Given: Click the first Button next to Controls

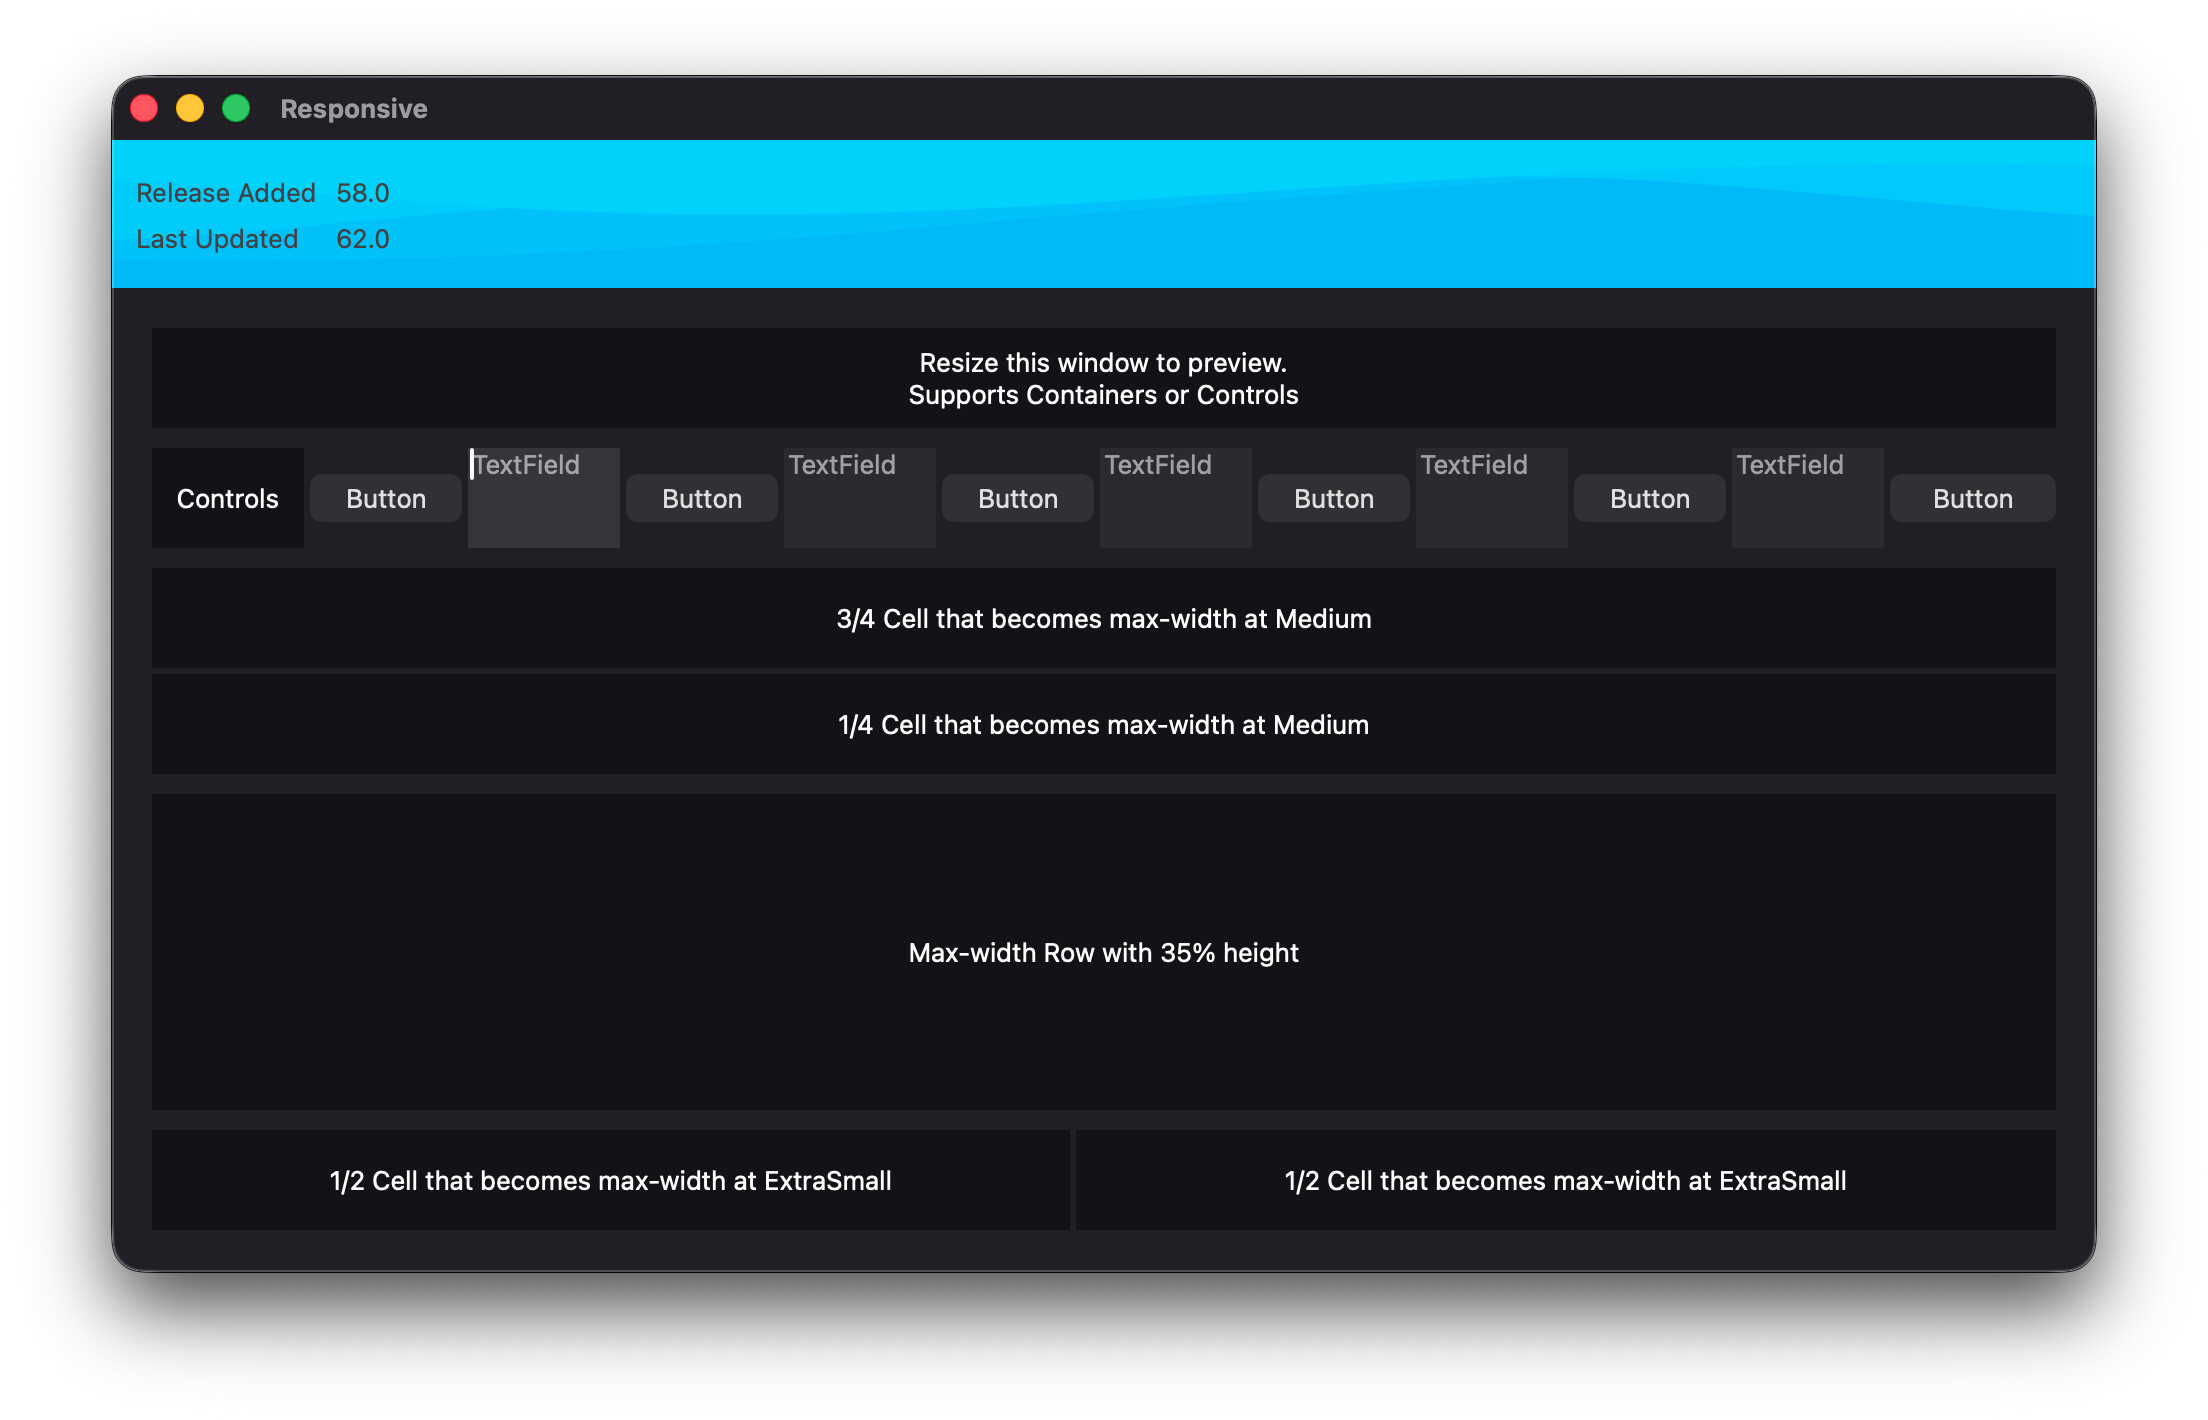Looking at the screenshot, I should pos(386,498).
